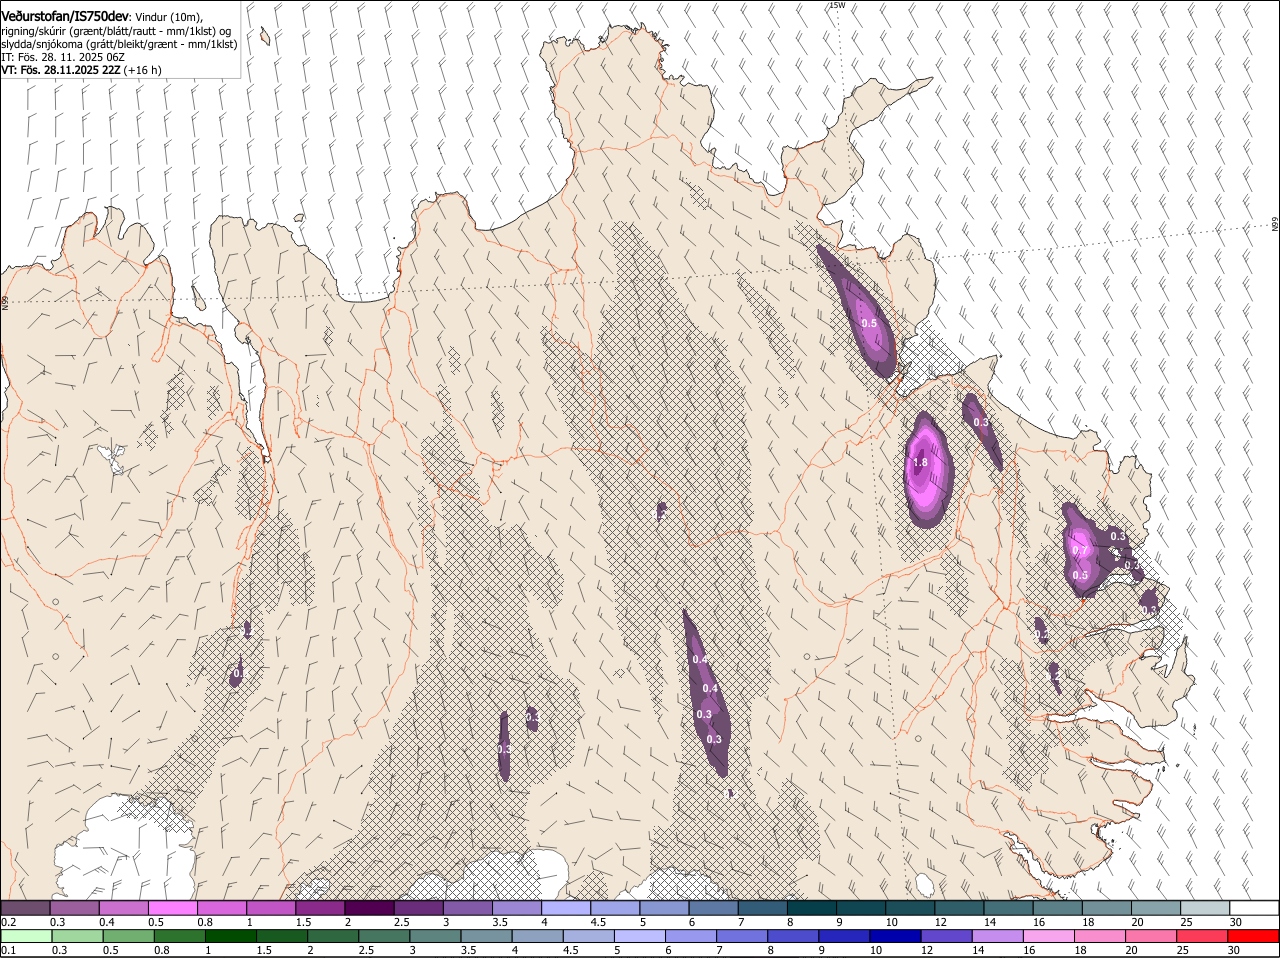Select the white 30 swatch in snow legend
The height and width of the screenshot is (958, 1280).
pyautogui.click(x=1254, y=907)
